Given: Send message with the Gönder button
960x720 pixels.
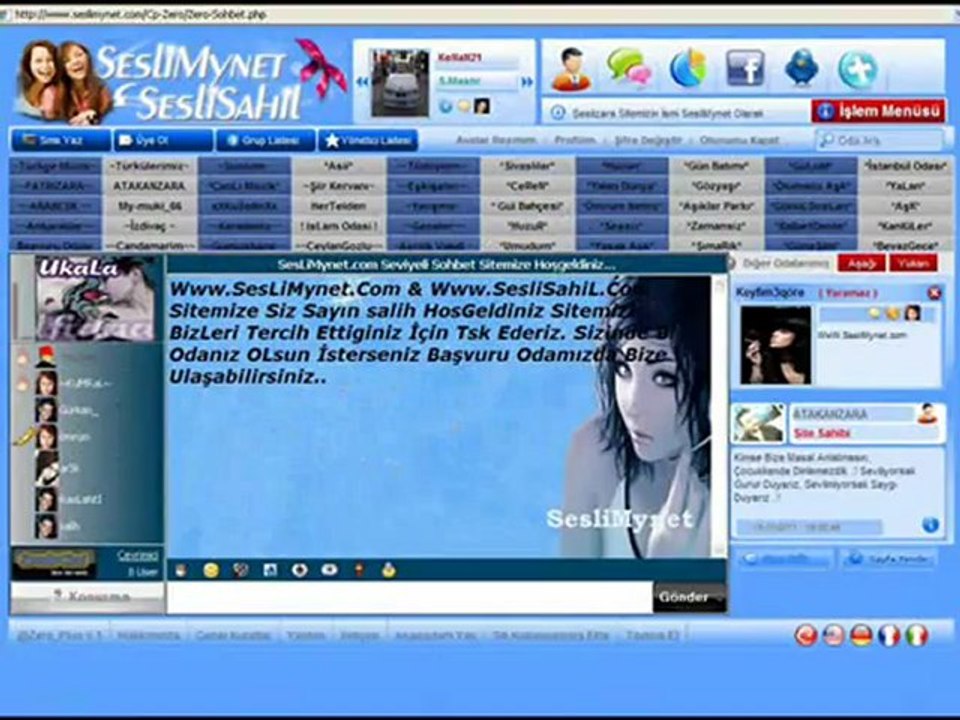Looking at the screenshot, I should pos(690,597).
